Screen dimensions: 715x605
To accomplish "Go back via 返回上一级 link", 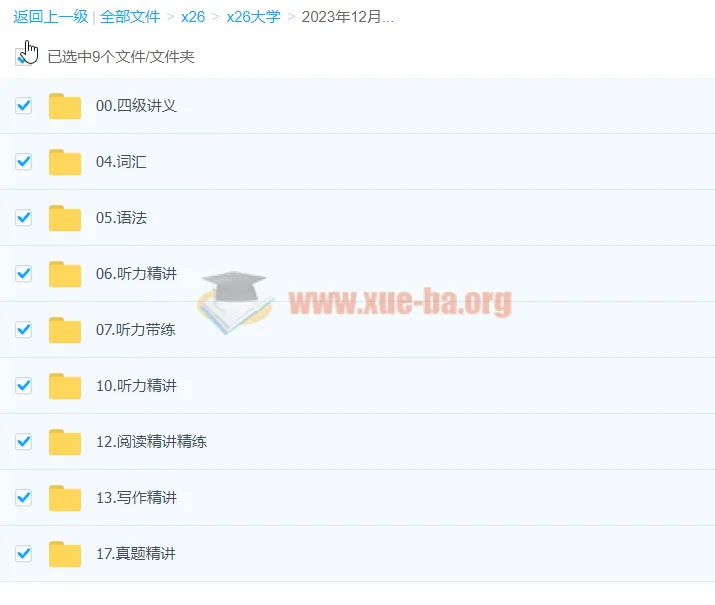I will pyautogui.click(x=51, y=17).
